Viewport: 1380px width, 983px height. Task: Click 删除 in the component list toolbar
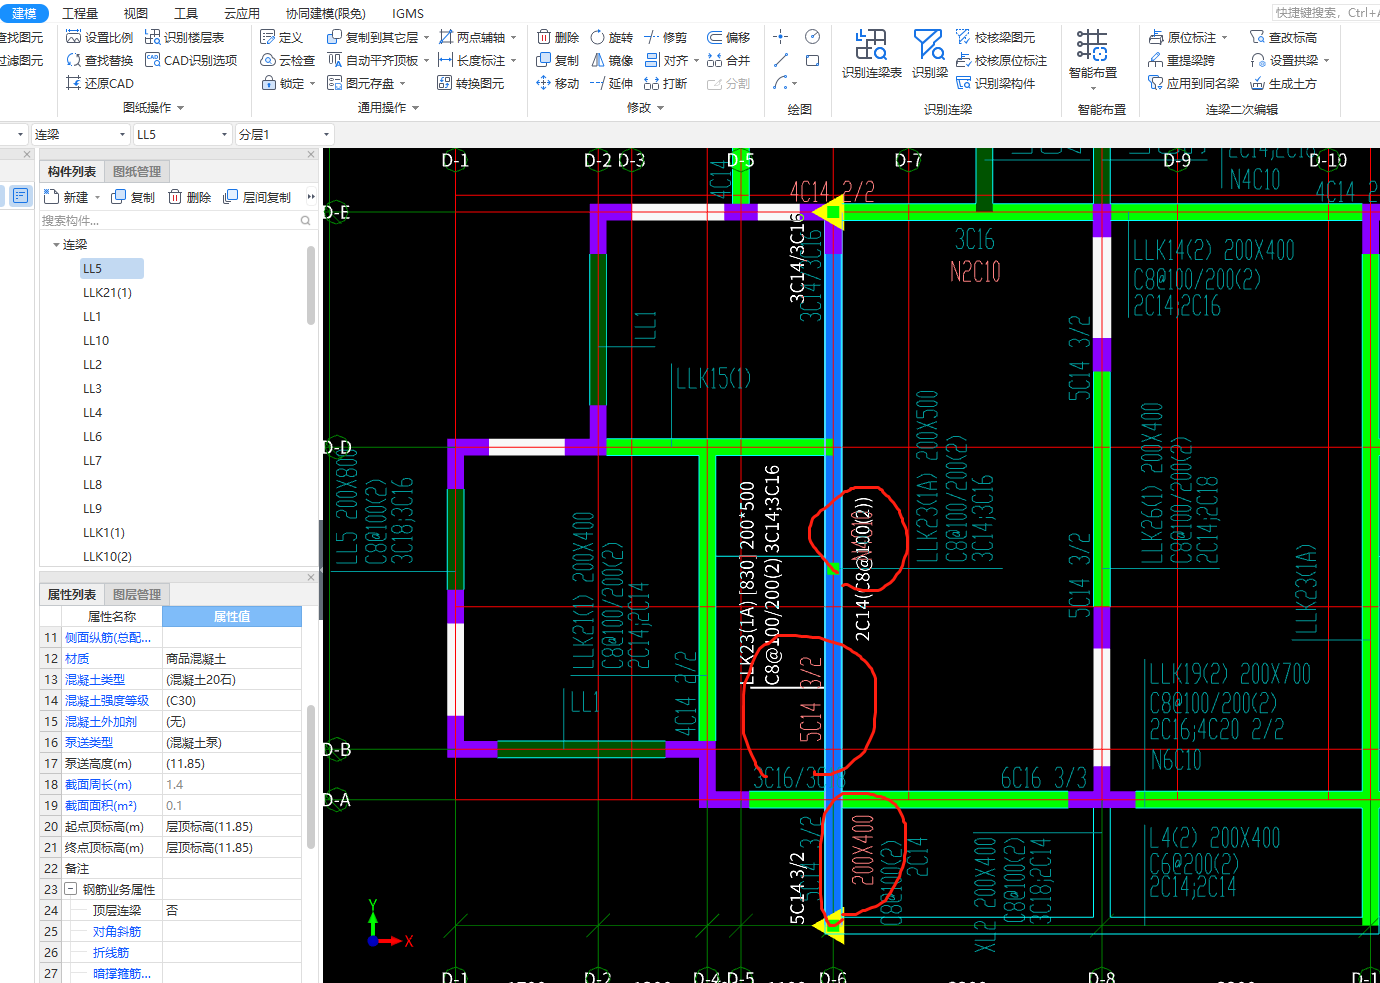click(190, 197)
